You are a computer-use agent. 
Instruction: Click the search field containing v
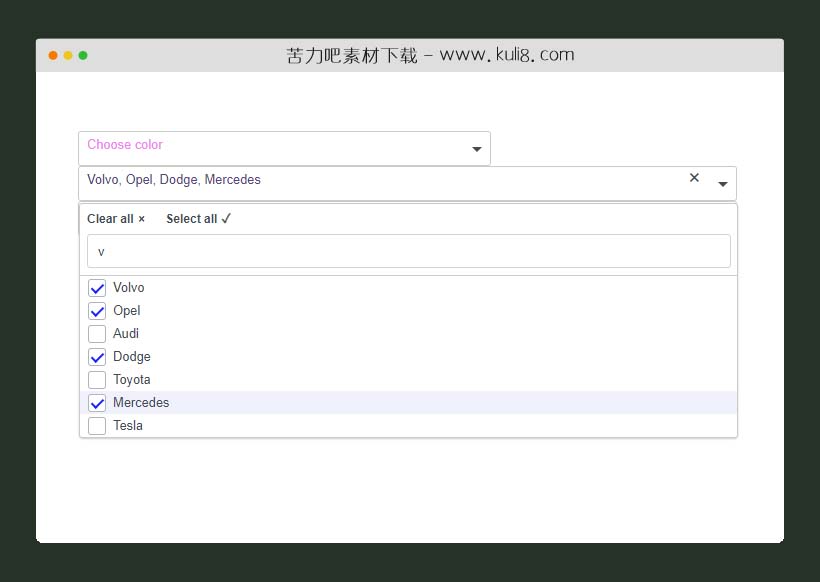(x=408, y=251)
